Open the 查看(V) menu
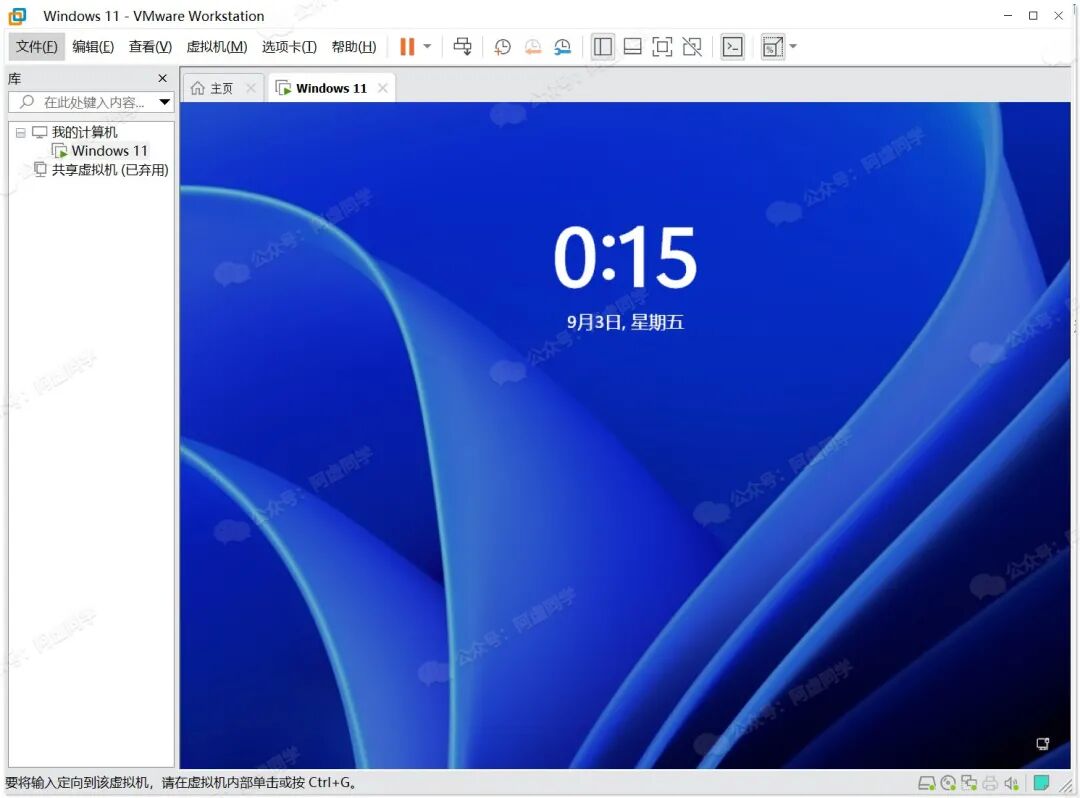 point(150,47)
